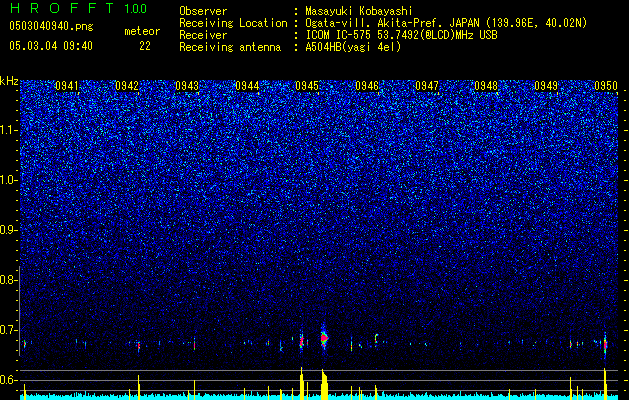Click the 0.9 frequency axis label
Image resolution: width=629 pixels, height=400 pixels.
click(8, 230)
